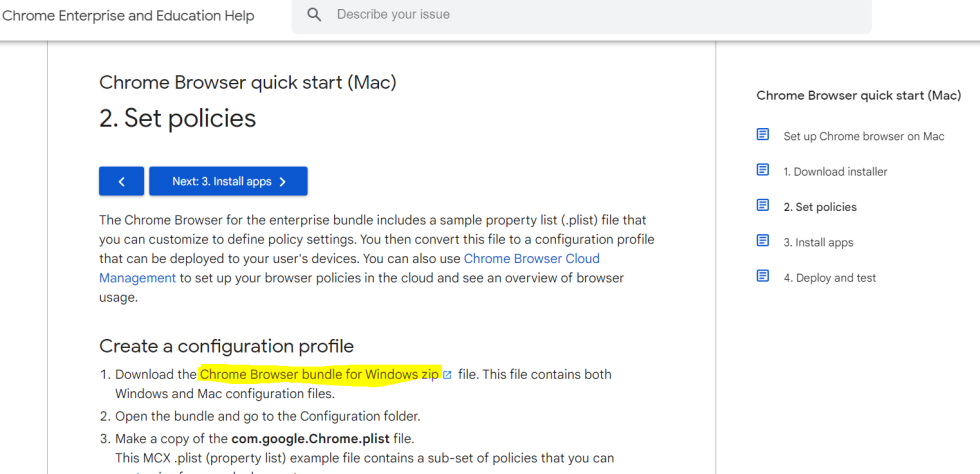Click main title 'Chrome Browser quick start (Mac)'

tap(248, 83)
